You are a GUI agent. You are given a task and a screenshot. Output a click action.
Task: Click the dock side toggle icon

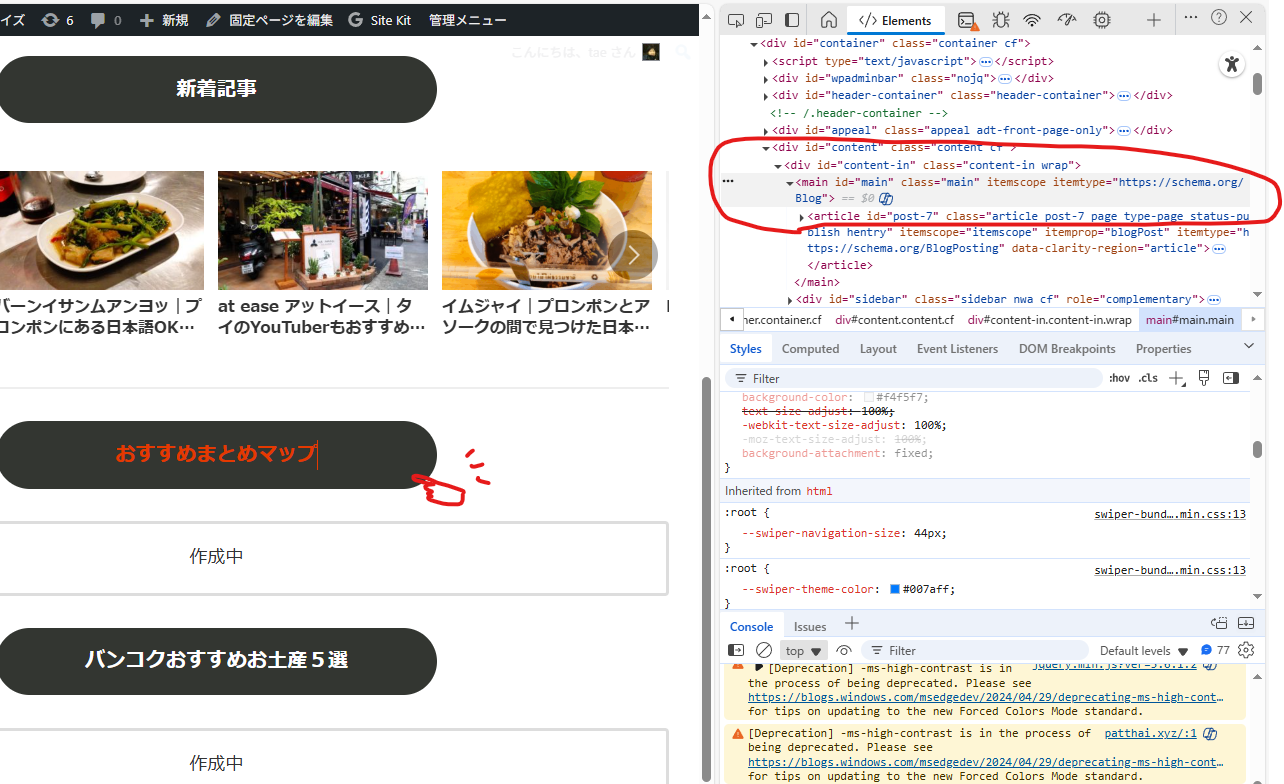792,19
